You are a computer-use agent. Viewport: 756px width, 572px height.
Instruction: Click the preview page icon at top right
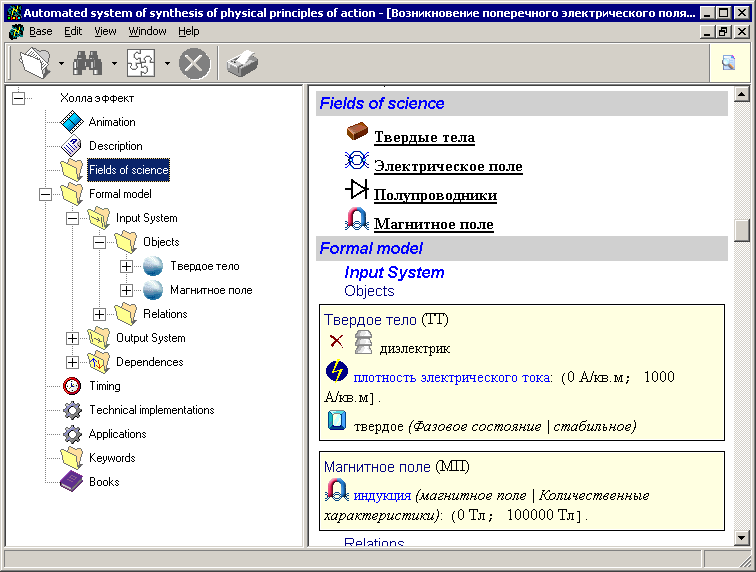coord(728,64)
